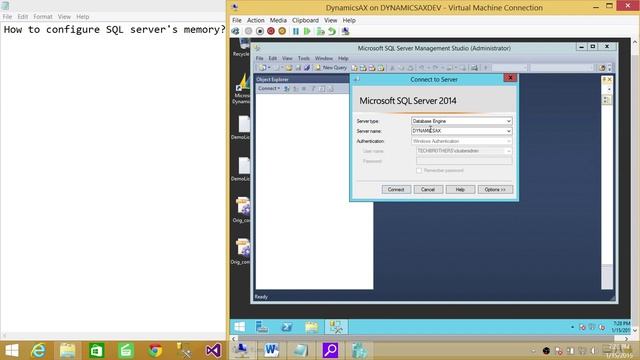Close the Connect to Server dialog
640x360 pixels.
510,78
